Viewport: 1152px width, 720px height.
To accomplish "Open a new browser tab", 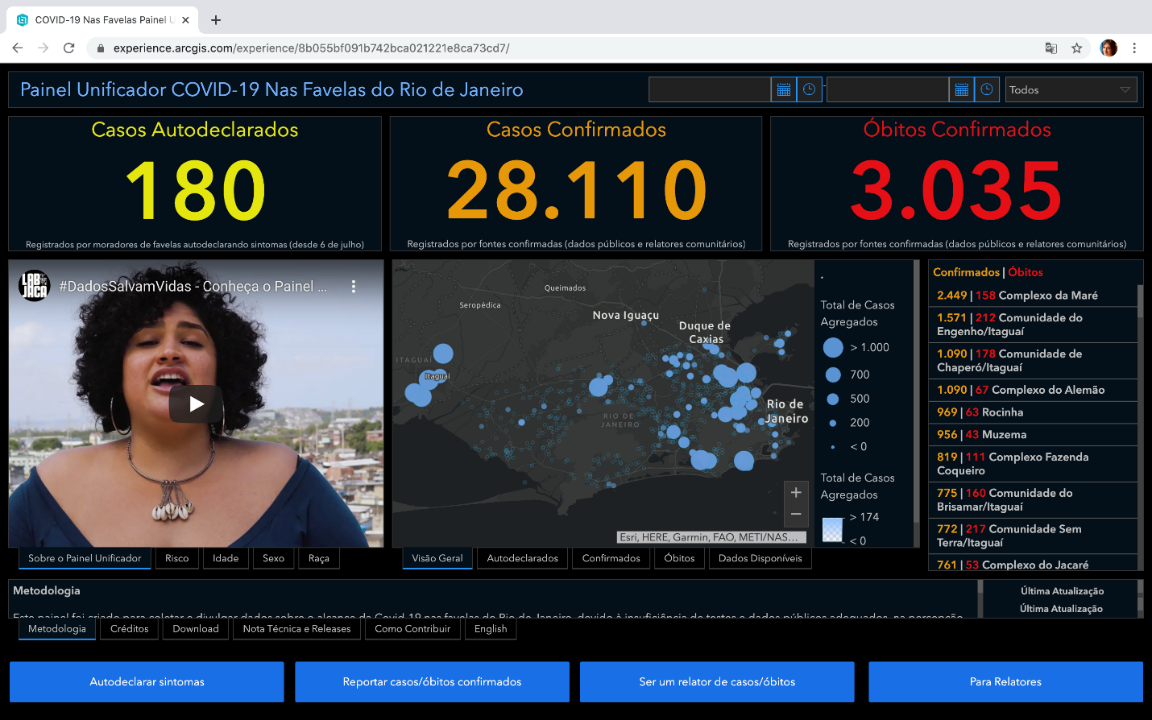I will click(215, 20).
